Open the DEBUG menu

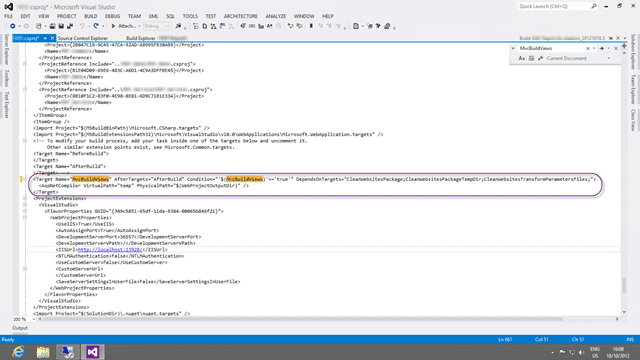pos(112,16)
